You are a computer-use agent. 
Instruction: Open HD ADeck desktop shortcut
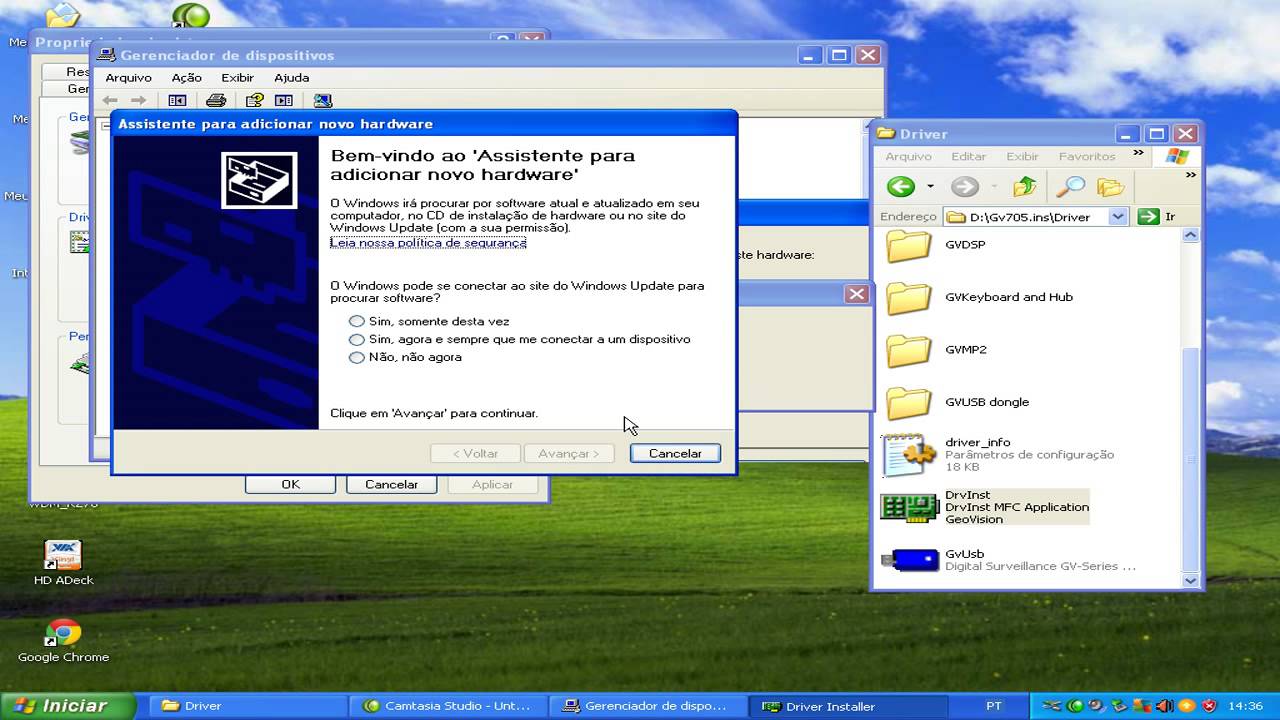pos(63,562)
